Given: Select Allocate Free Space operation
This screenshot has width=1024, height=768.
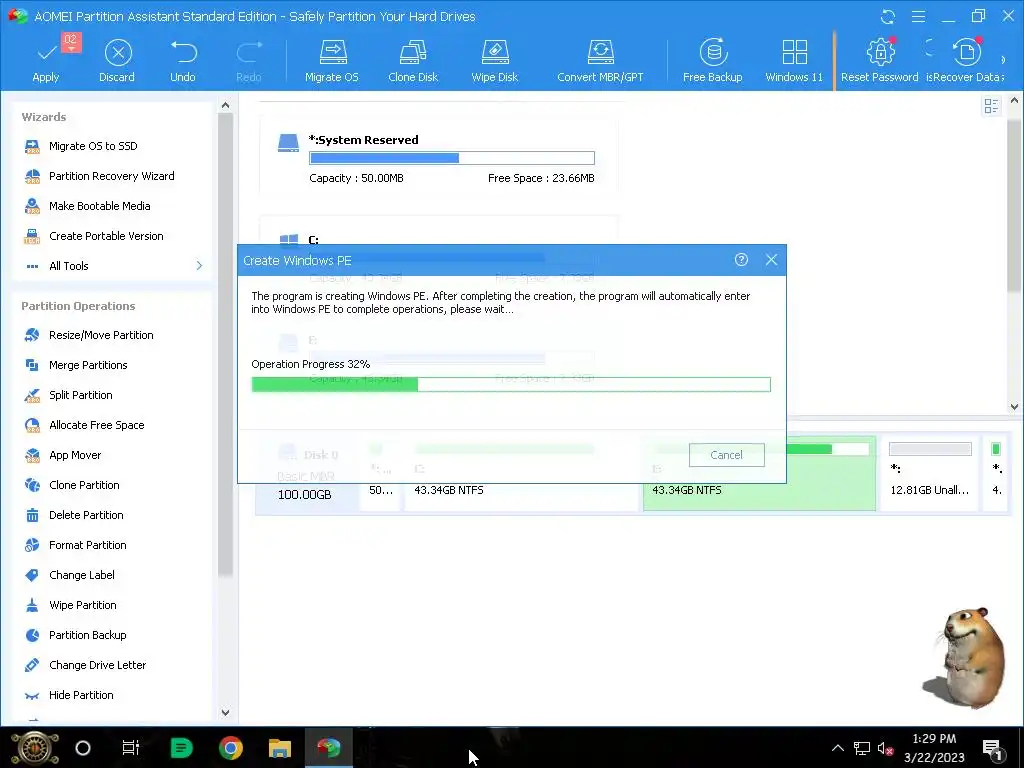Looking at the screenshot, I should [96, 425].
